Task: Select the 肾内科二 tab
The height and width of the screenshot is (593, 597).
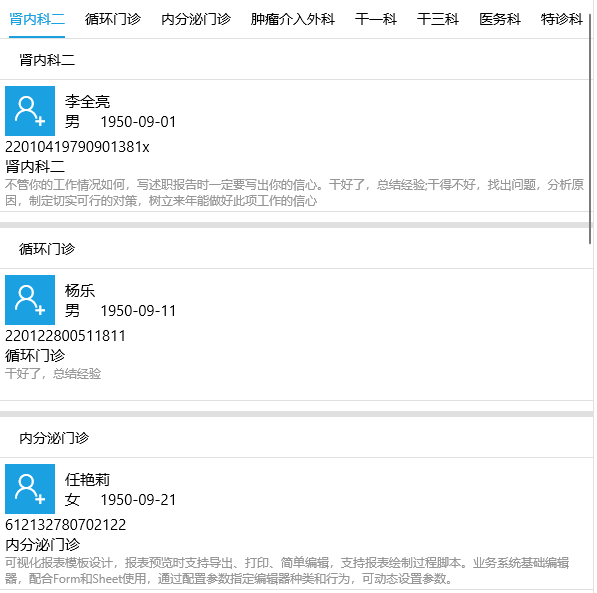Action: [x=37, y=19]
